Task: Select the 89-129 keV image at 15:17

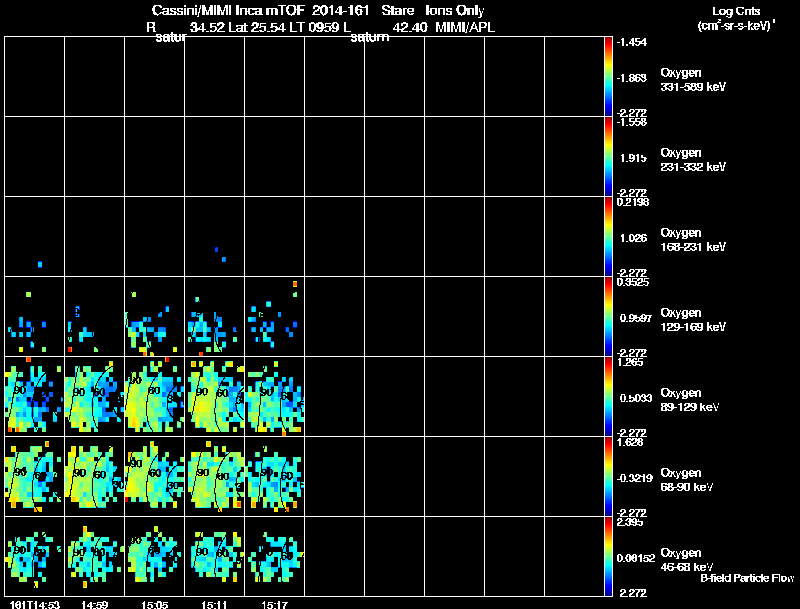Action: coord(274,397)
